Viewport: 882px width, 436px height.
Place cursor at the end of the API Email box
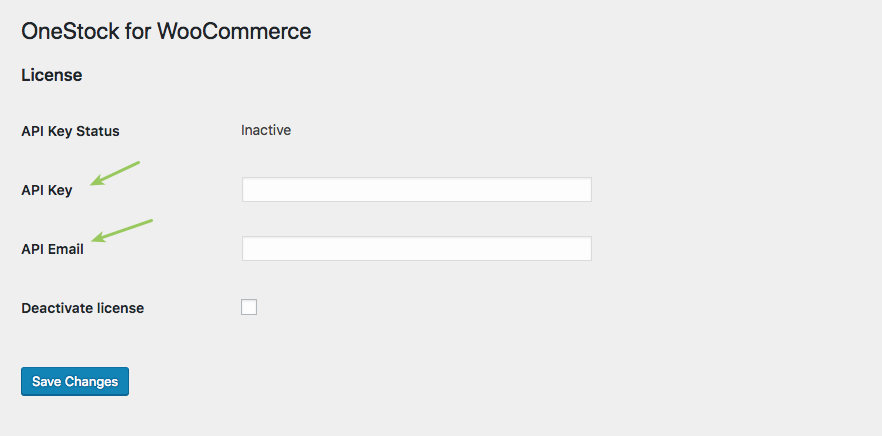pyautogui.click(x=585, y=249)
